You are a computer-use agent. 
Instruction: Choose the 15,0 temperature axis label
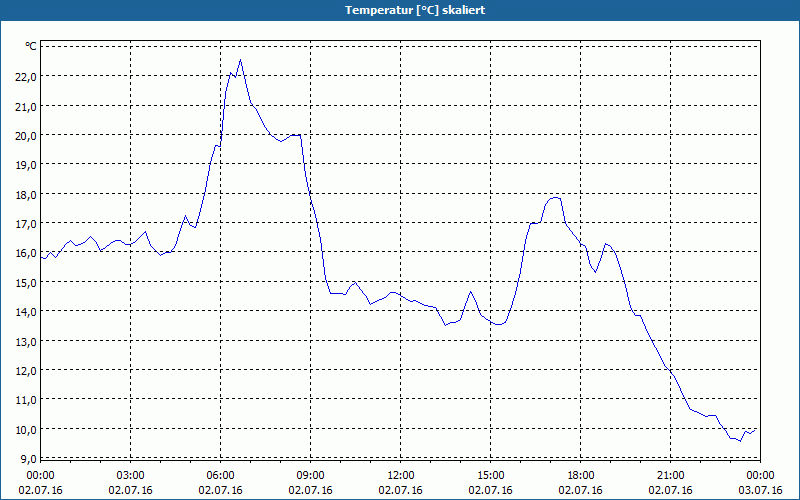coord(27,282)
